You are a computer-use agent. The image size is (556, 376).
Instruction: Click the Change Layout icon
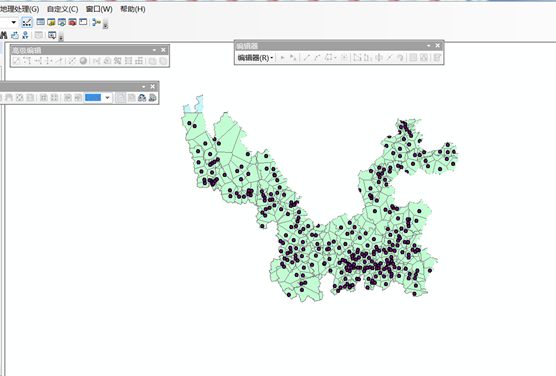[142, 98]
